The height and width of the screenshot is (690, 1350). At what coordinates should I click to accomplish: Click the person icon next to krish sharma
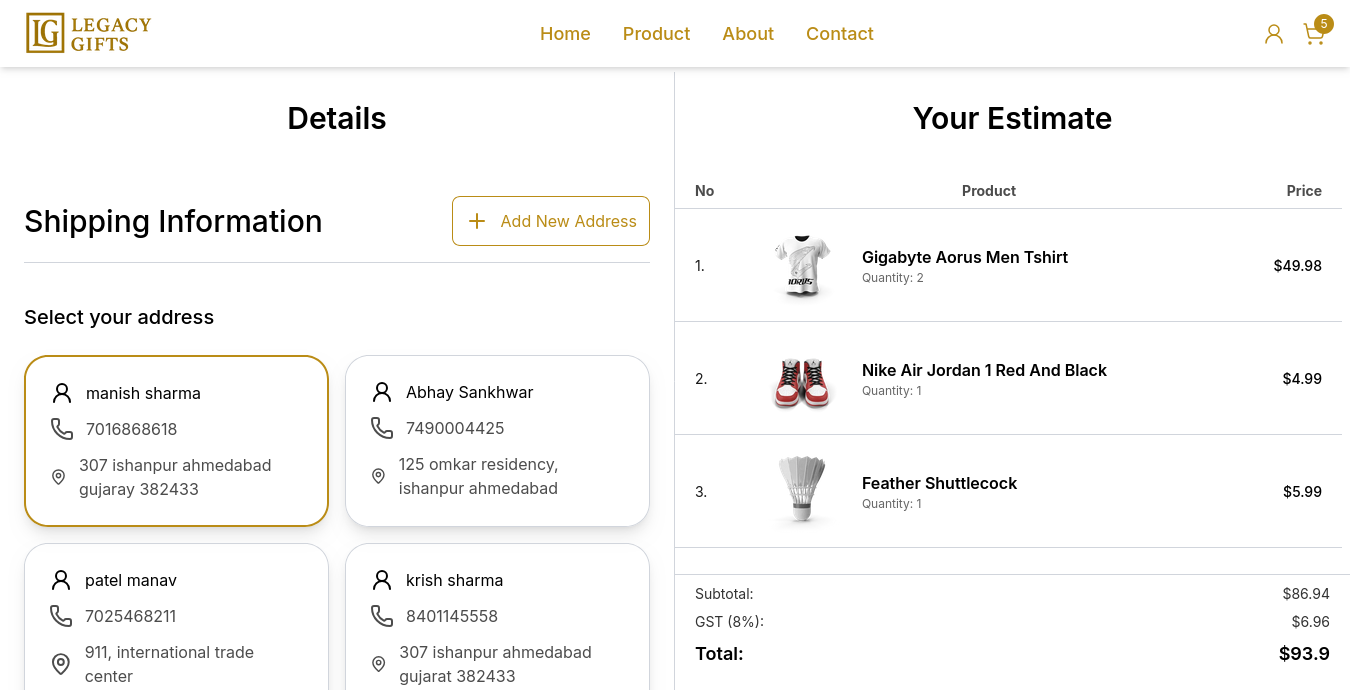pyautogui.click(x=382, y=580)
